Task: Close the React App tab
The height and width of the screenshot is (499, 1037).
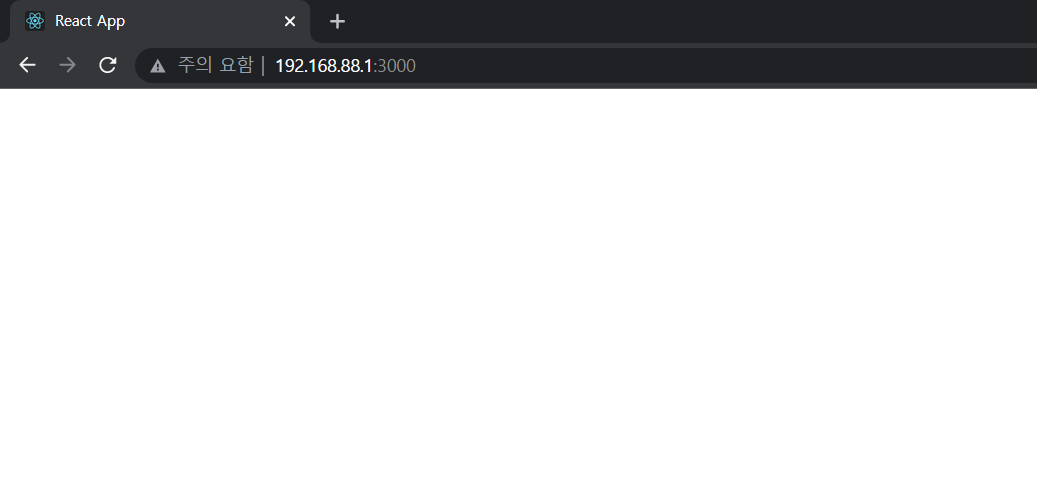Action: [x=290, y=21]
